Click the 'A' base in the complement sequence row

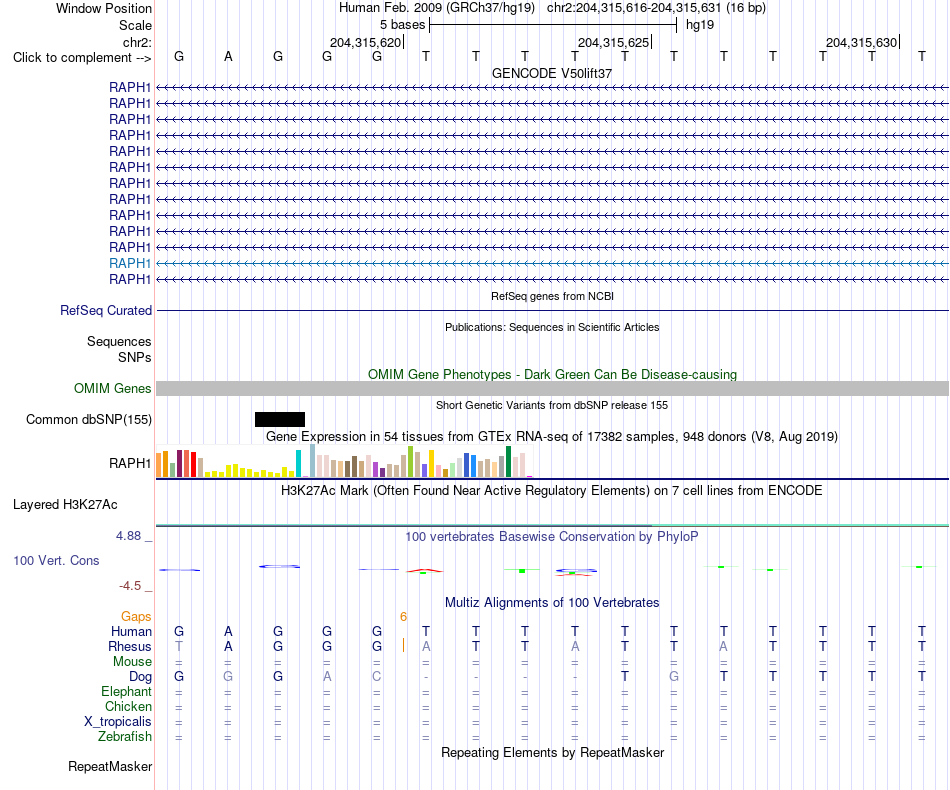(x=228, y=56)
